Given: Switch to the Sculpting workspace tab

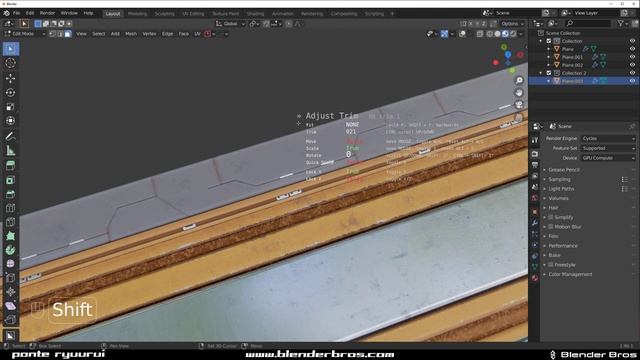Looking at the screenshot, I should tap(164, 13).
